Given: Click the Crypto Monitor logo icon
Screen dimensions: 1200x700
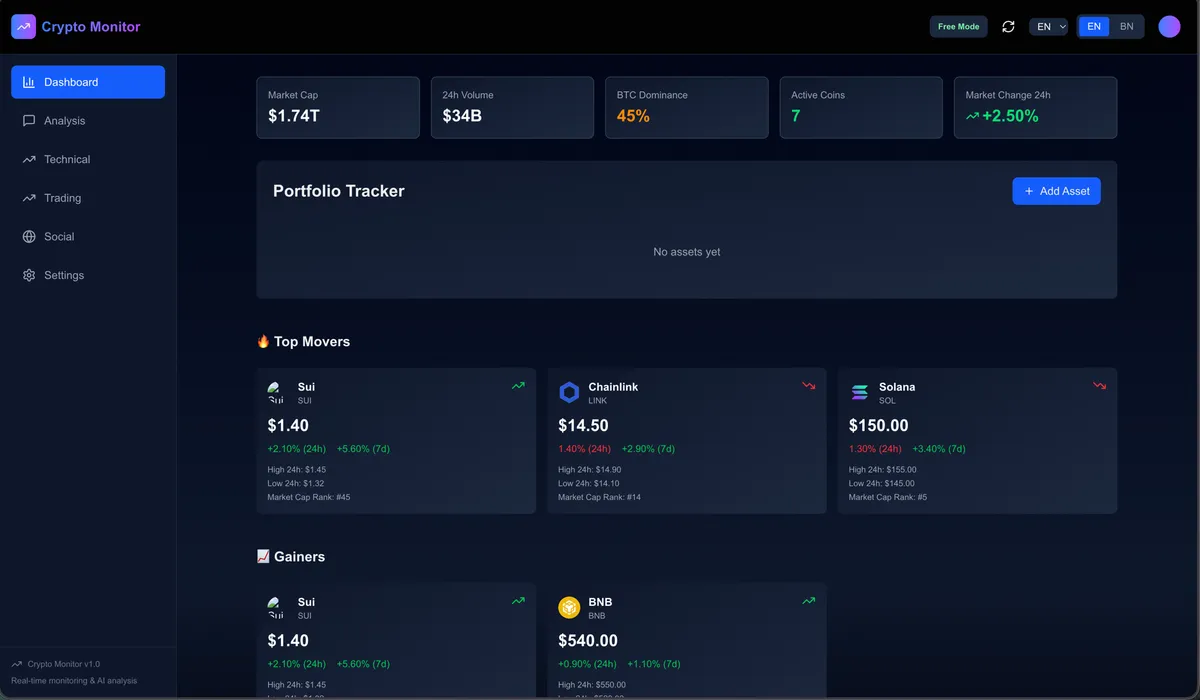Looking at the screenshot, I should pos(23,27).
